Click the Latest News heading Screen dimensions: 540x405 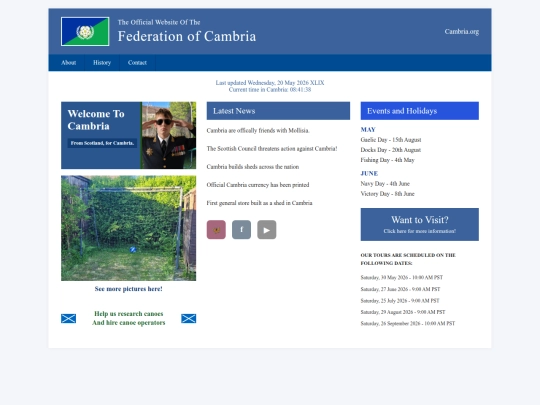pyautogui.click(x=278, y=111)
